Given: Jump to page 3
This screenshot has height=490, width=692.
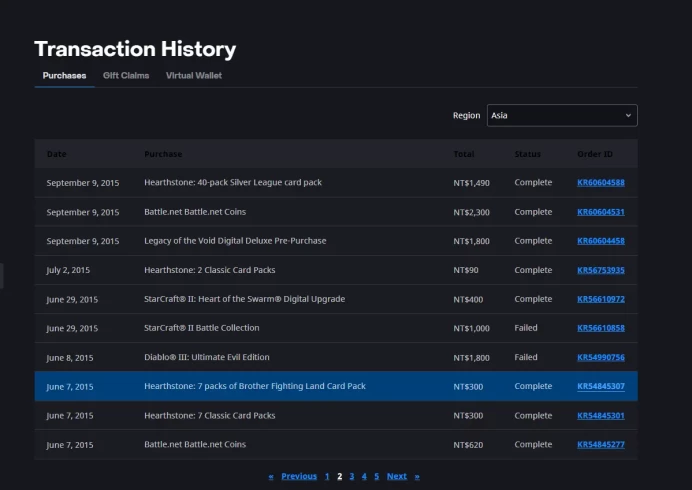Looking at the screenshot, I should (x=352, y=476).
